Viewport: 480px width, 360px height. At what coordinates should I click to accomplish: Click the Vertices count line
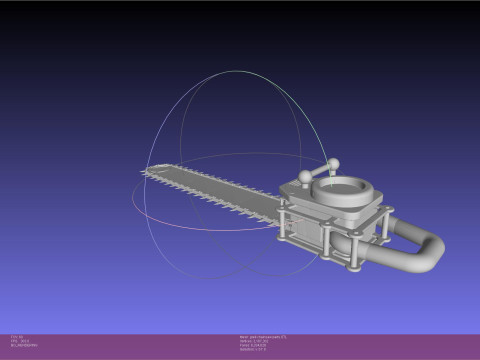click(255, 341)
